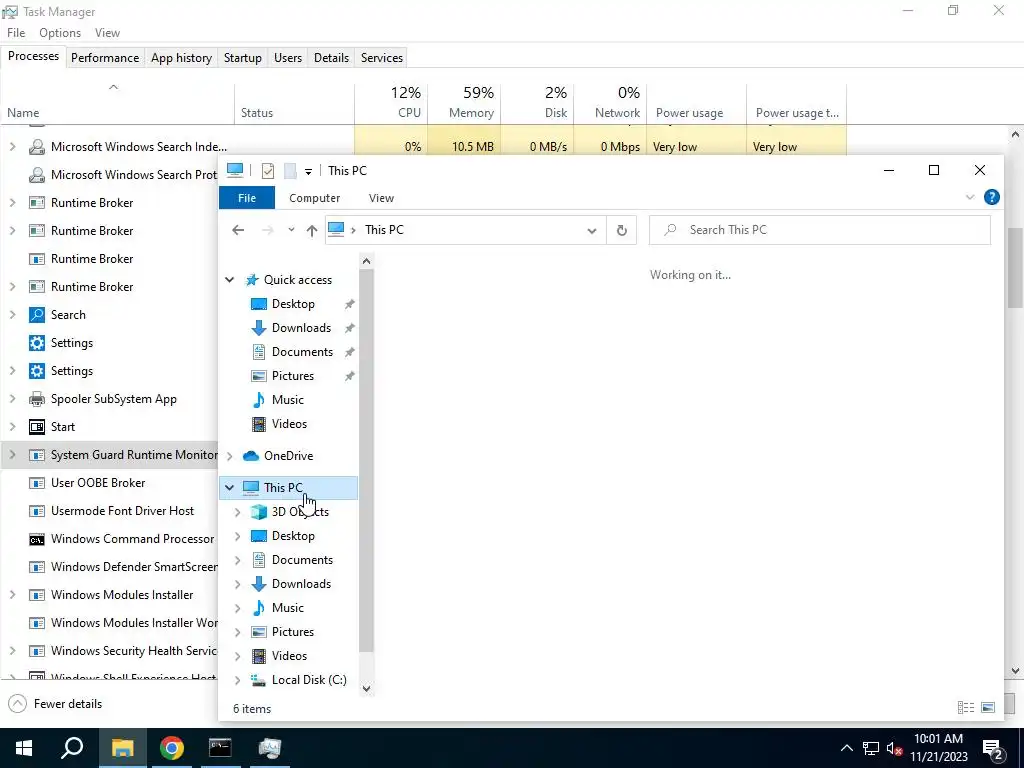The height and width of the screenshot is (768, 1024).
Task: Switch to the Startup tab
Action: pos(242,57)
